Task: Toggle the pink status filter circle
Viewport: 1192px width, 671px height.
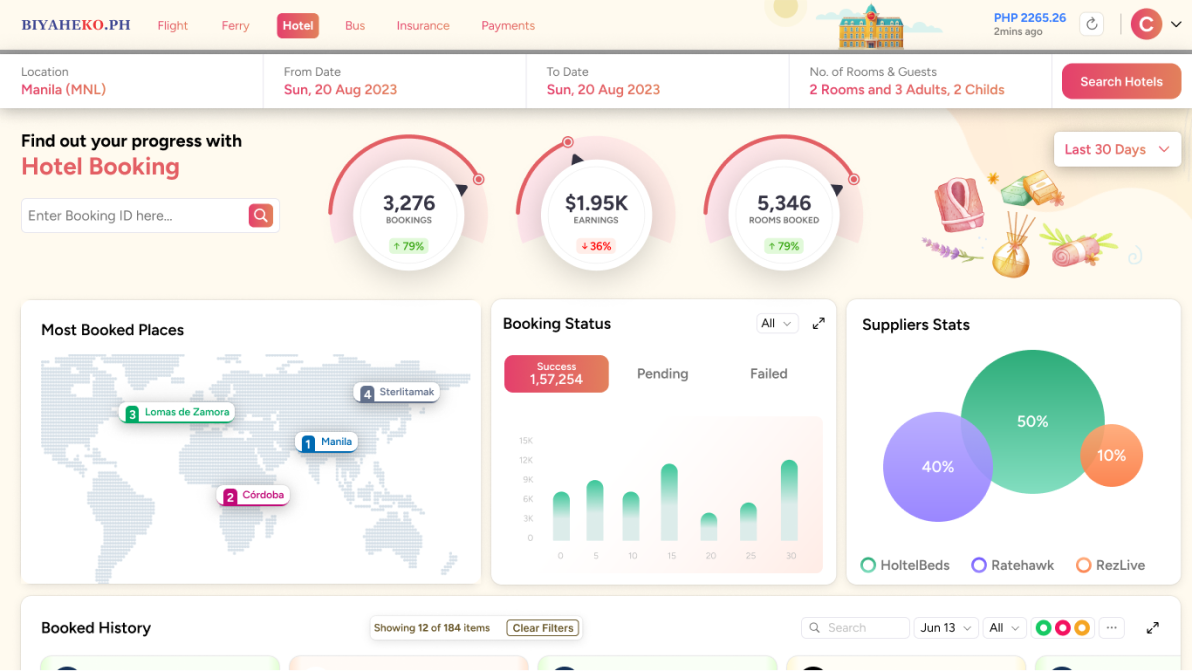Action: [x=1062, y=628]
